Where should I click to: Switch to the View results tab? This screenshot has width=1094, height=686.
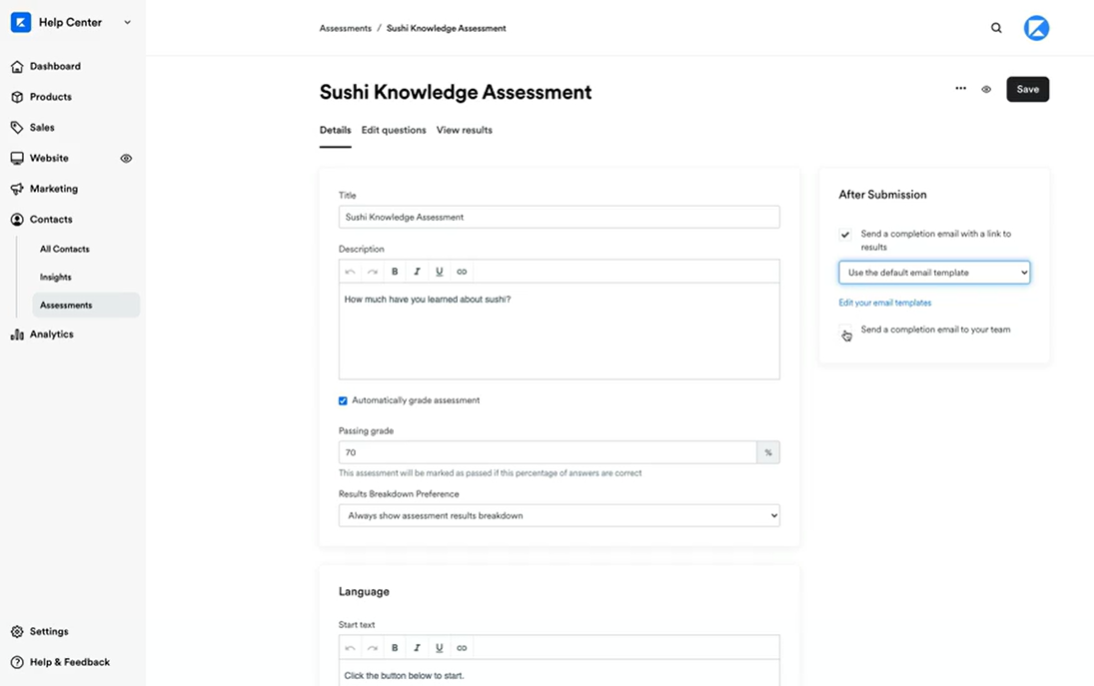(x=464, y=130)
